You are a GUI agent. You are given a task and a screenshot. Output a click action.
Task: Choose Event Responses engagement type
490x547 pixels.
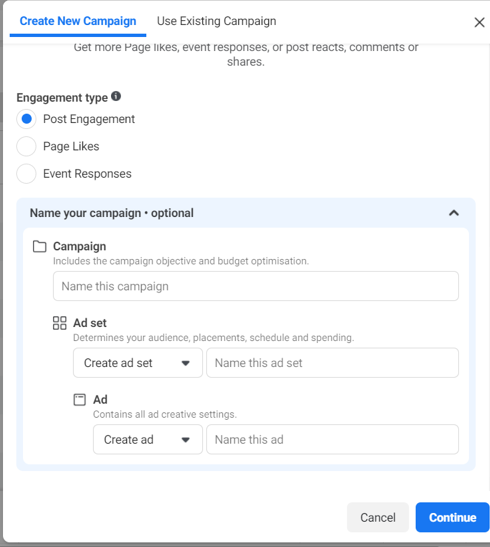27,173
